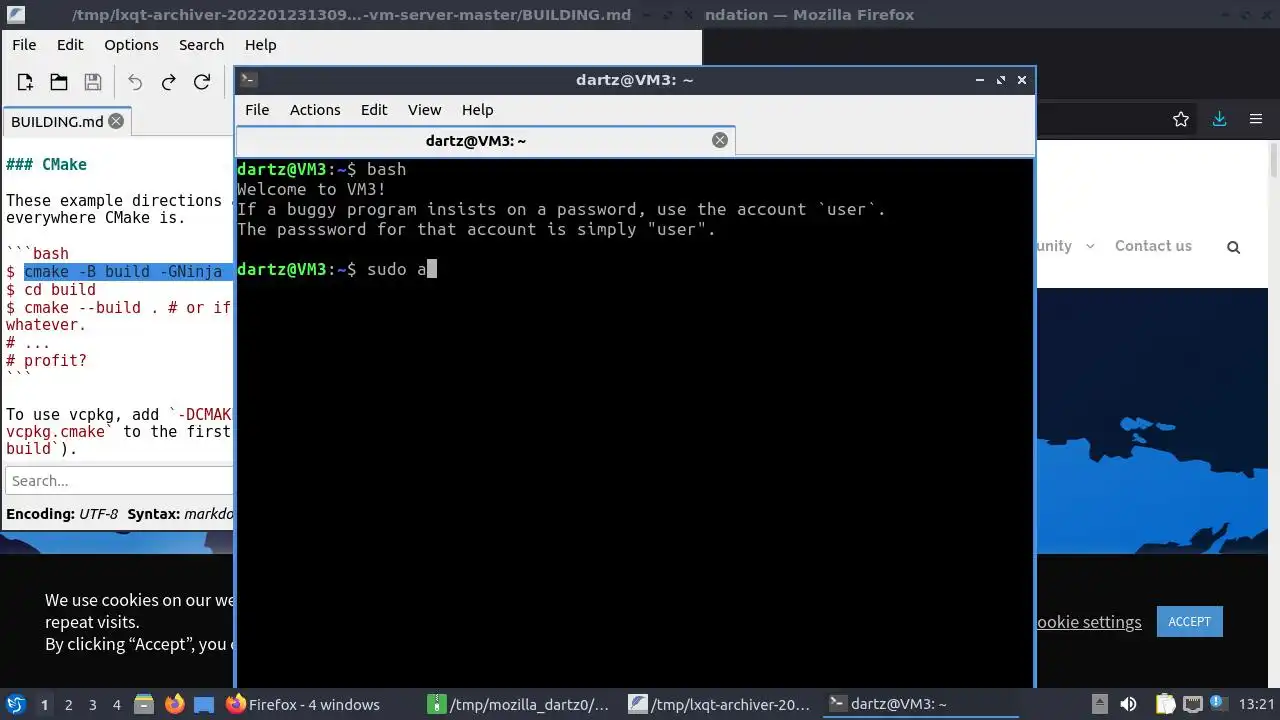Screen dimensions: 1280x720
Task: Open the terminal Actions menu
Action: click(x=315, y=110)
